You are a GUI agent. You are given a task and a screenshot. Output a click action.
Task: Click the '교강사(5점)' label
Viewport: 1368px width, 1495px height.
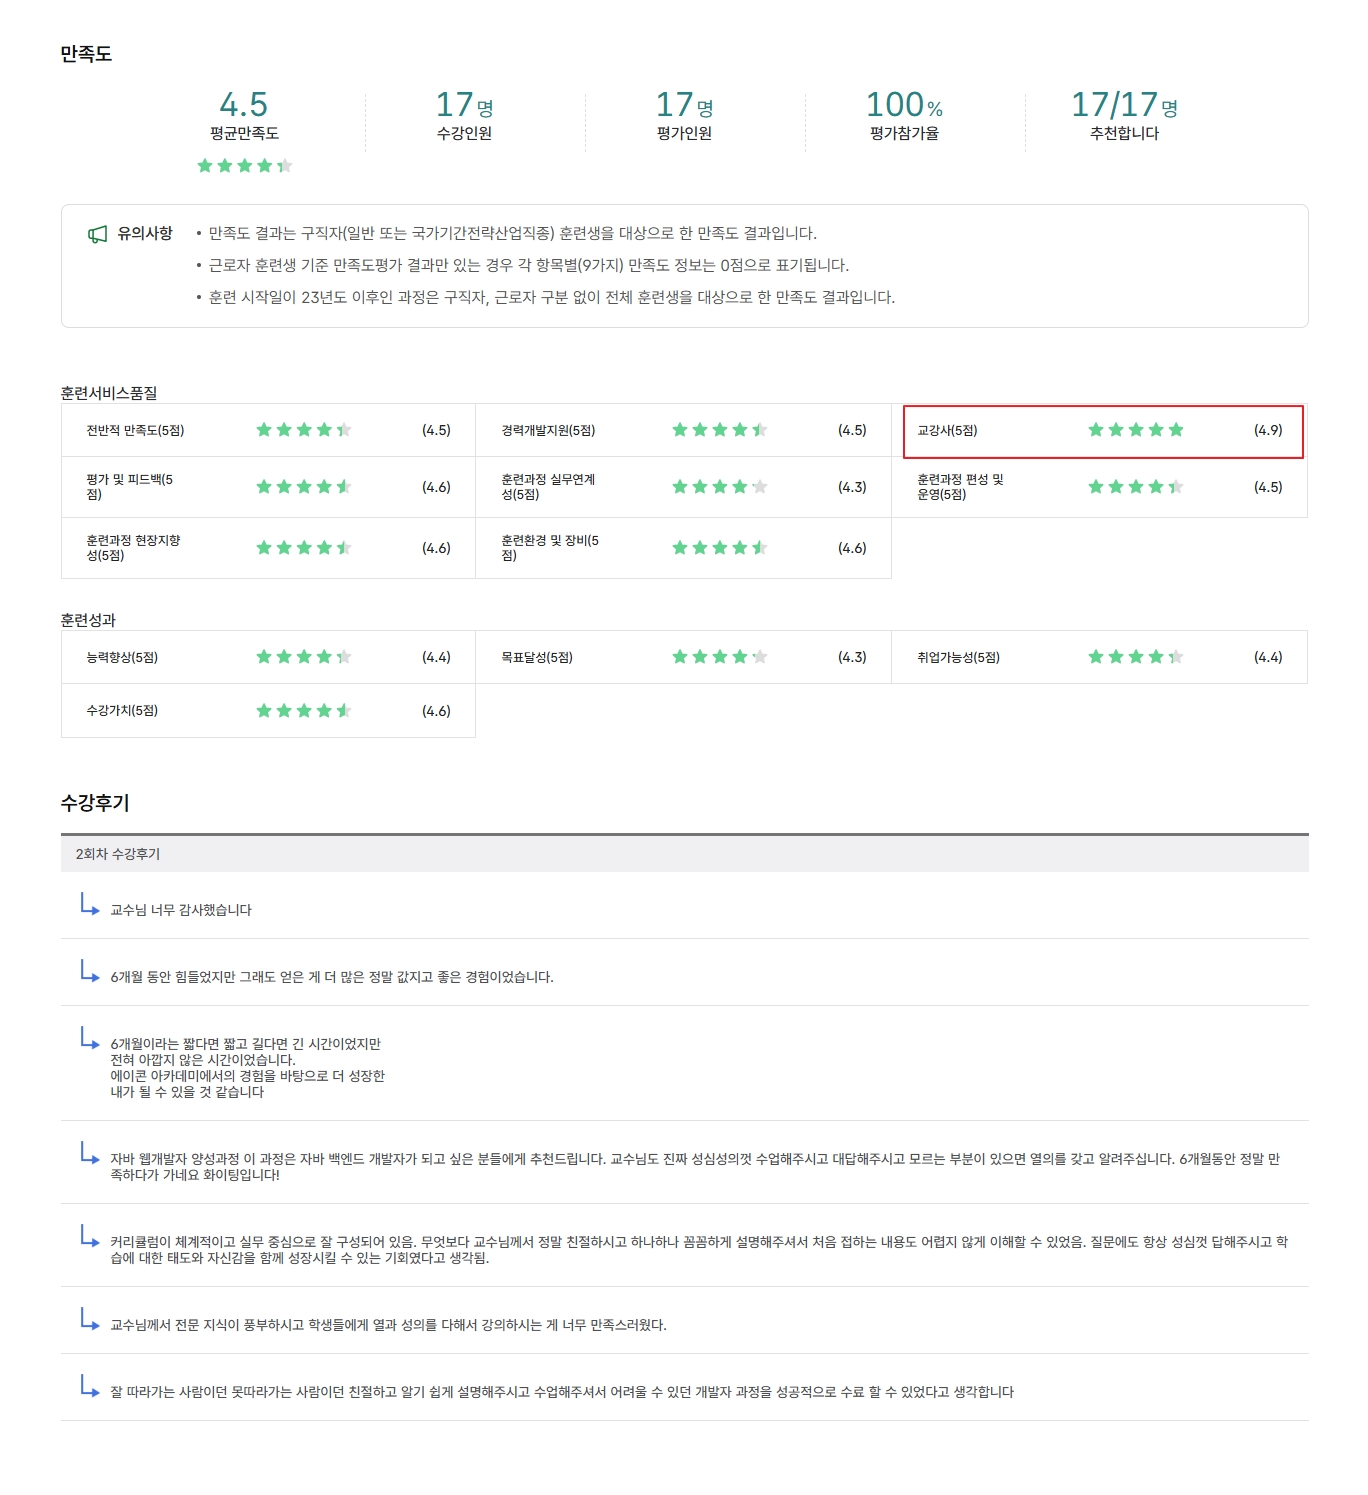click(947, 430)
